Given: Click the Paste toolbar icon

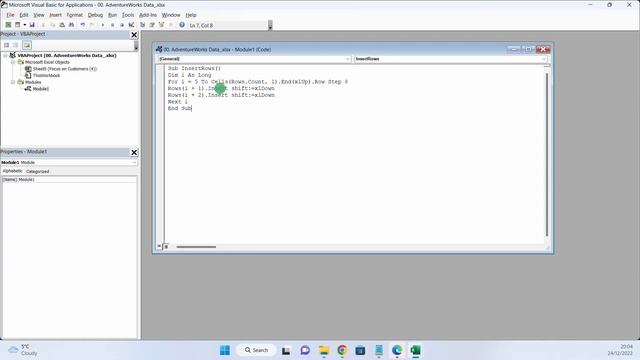Looking at the screenshot, I should pyautogui.click(x=62, y=25).
